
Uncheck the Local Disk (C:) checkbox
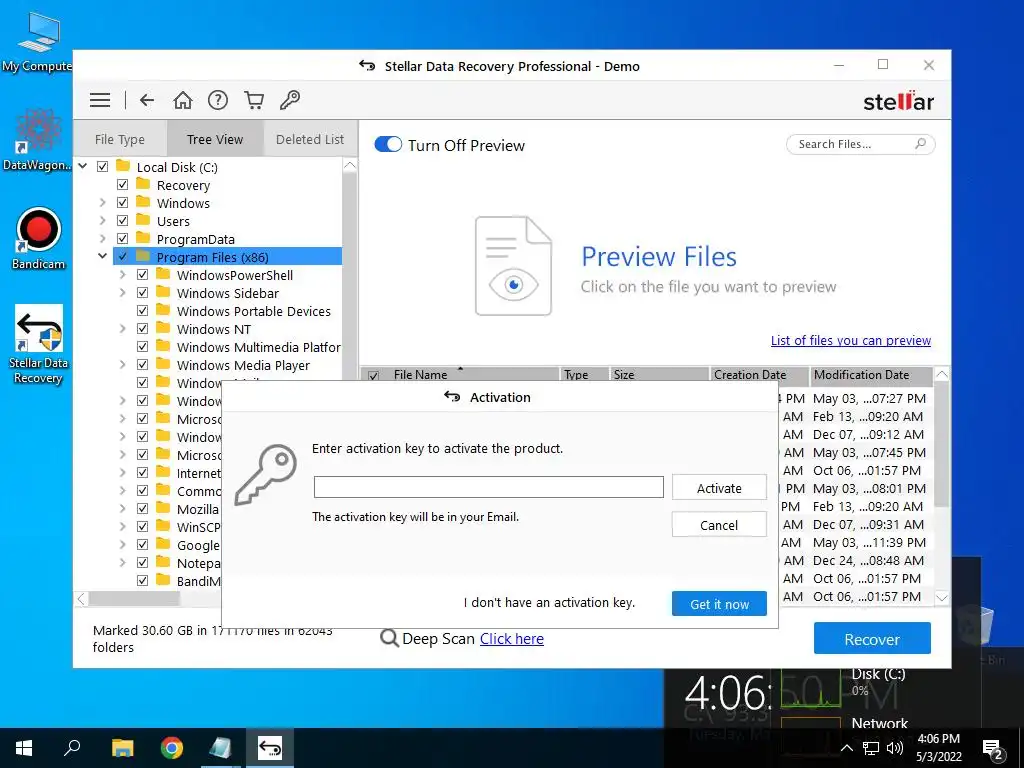(x=103, y=167)
